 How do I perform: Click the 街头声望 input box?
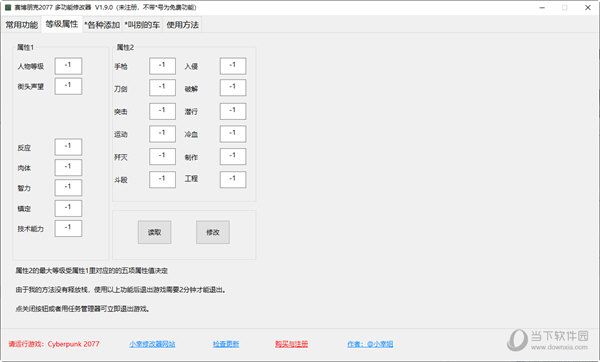(68, 86)
